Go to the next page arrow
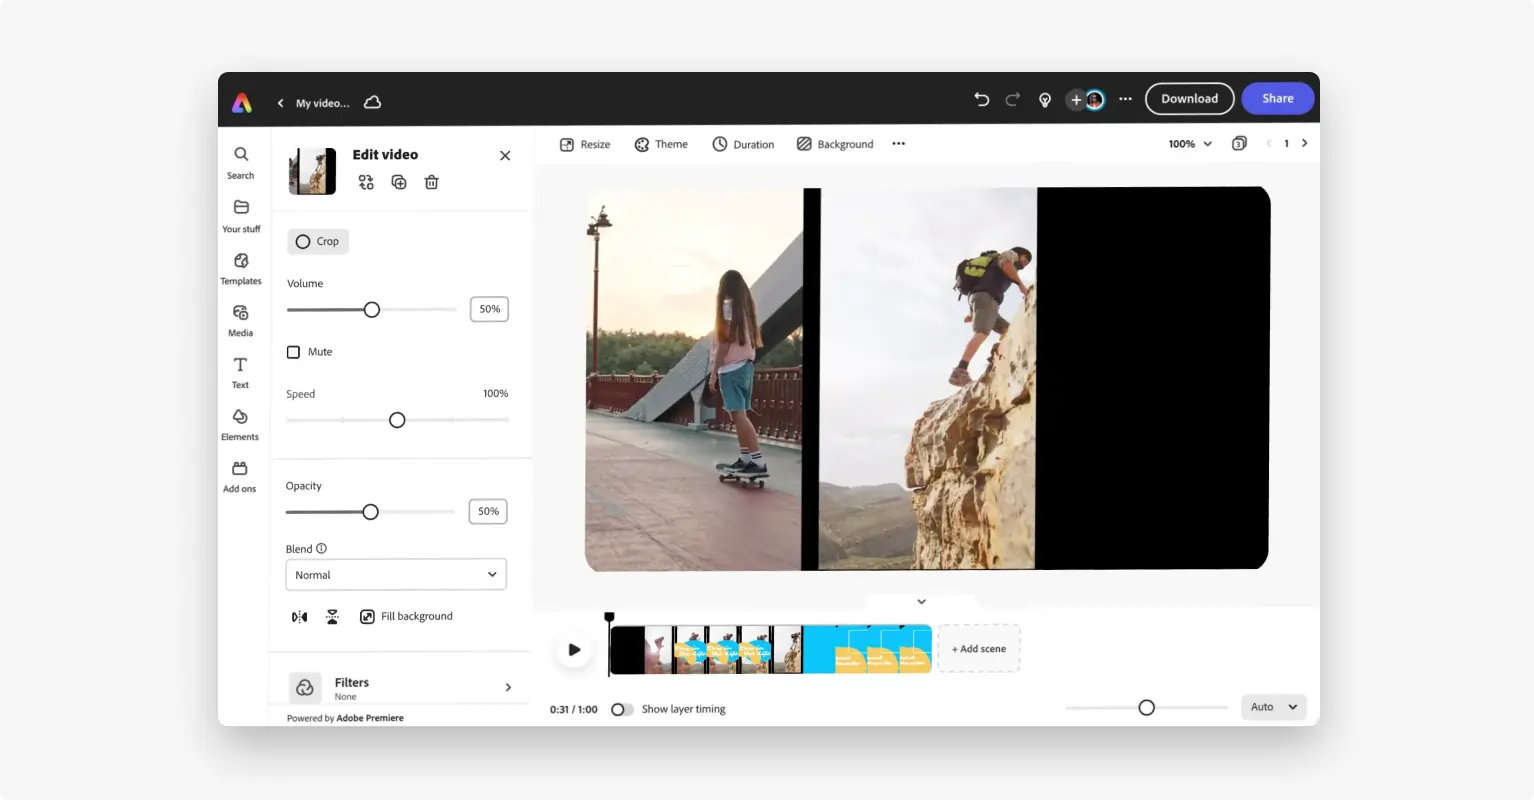 [x=1304, y=143]
